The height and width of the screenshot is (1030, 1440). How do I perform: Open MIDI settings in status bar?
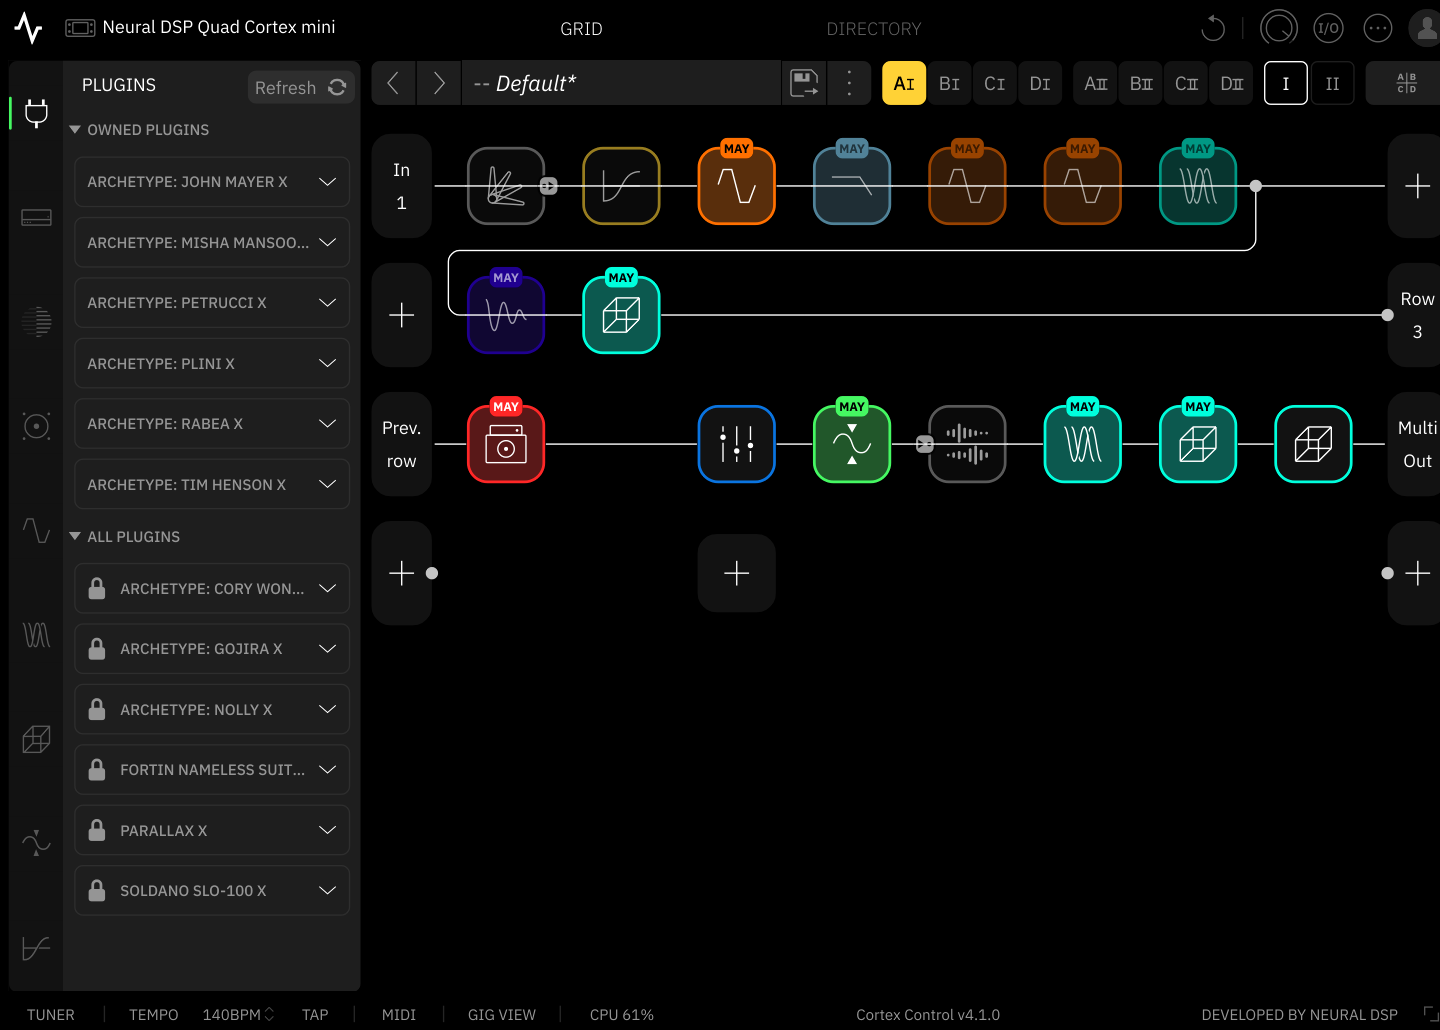pos(399,1015)
